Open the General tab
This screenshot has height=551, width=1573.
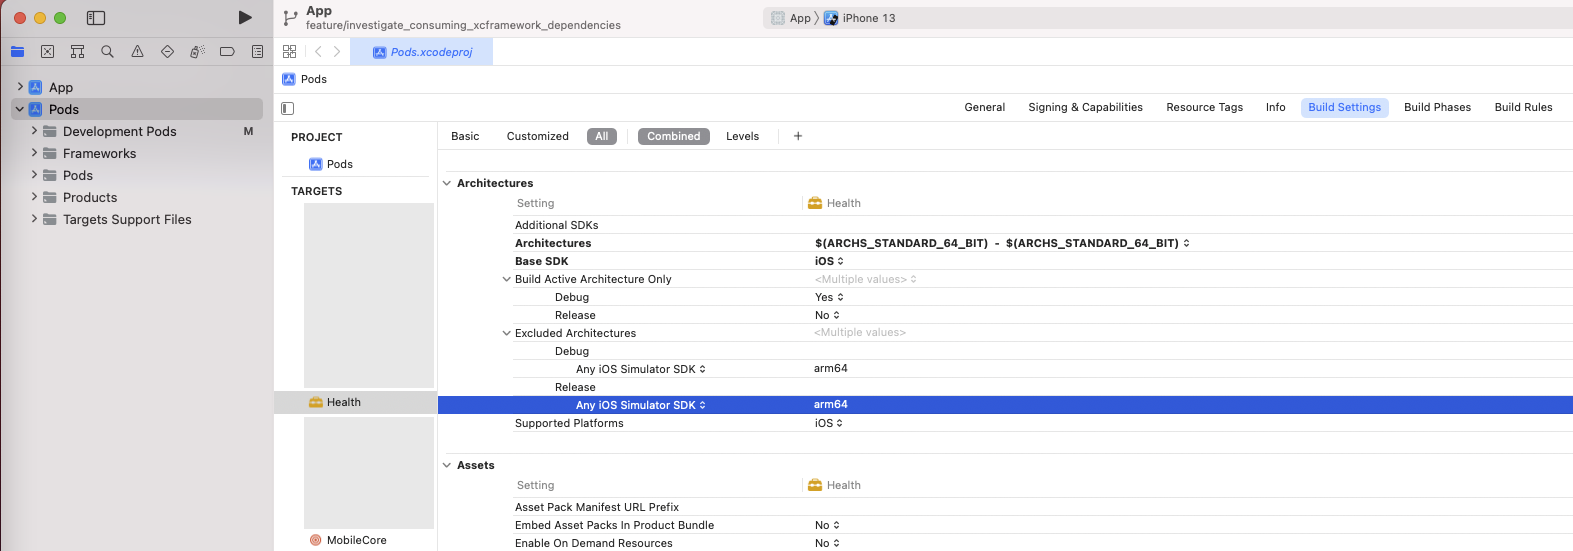[x=985, y=107]
